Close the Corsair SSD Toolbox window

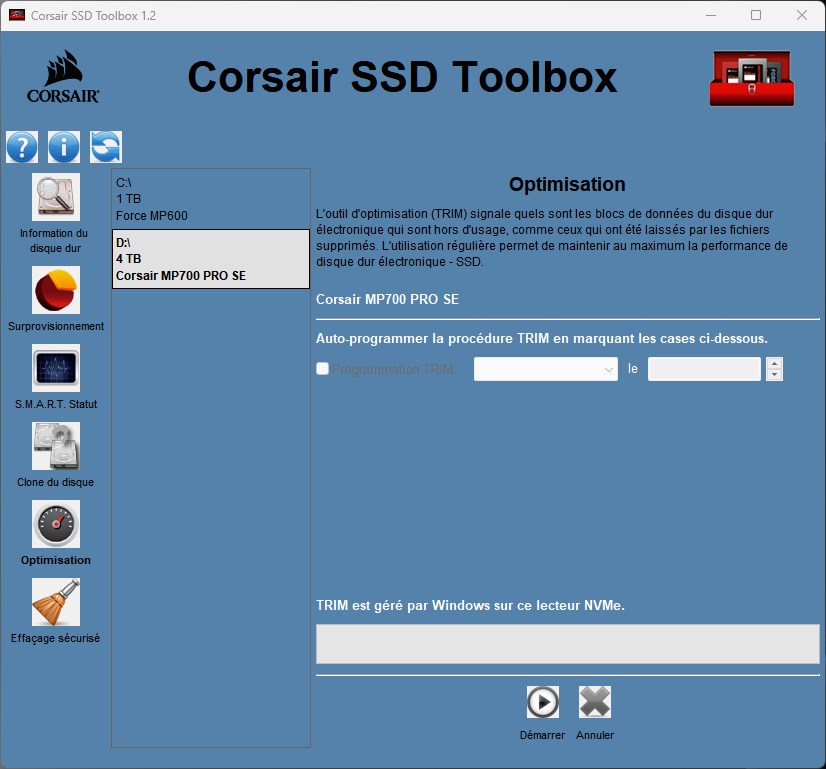pos(802,15)
